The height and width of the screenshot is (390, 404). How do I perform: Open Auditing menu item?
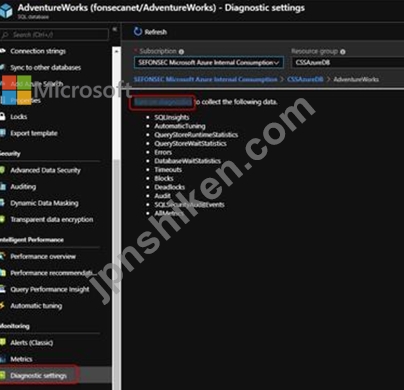23,187
